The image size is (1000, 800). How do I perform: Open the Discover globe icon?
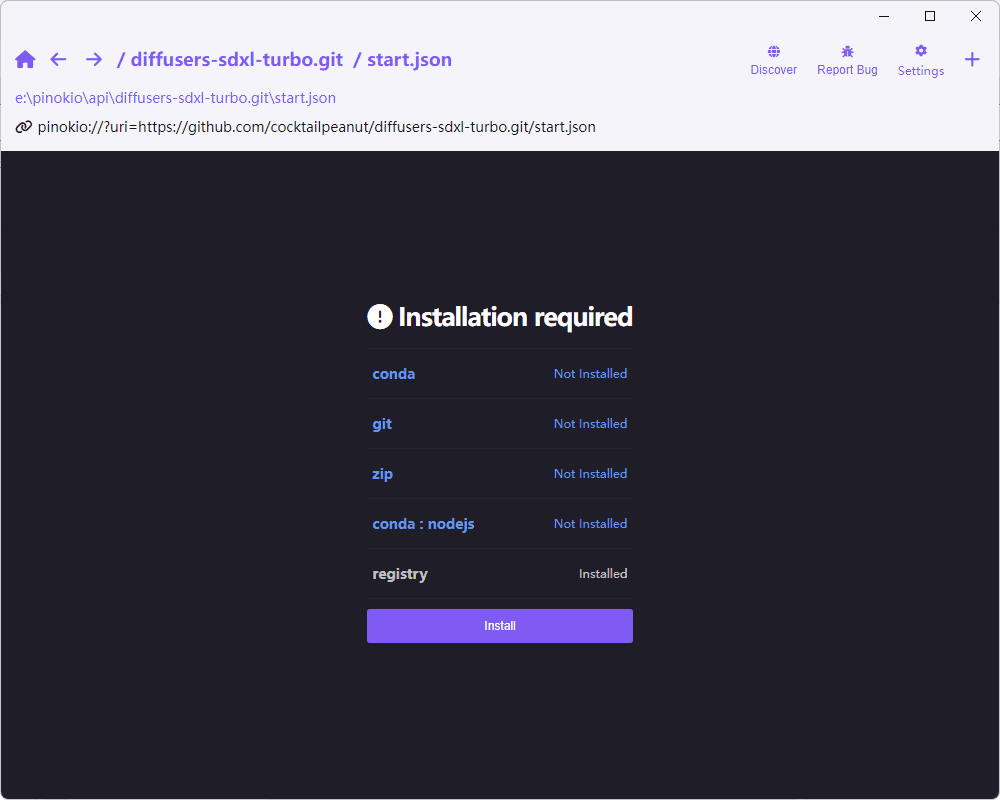click(774, 52)
